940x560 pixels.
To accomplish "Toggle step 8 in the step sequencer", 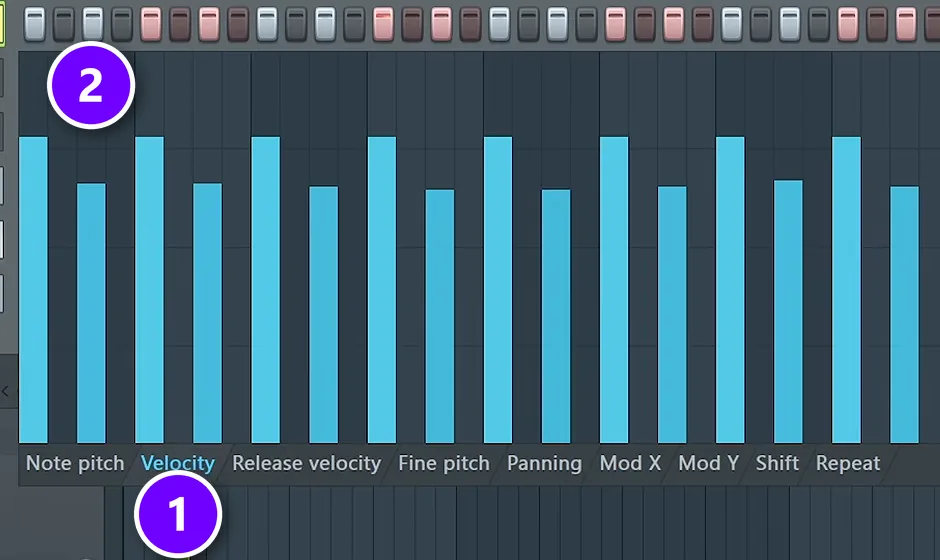I will [x=238, y=25].
